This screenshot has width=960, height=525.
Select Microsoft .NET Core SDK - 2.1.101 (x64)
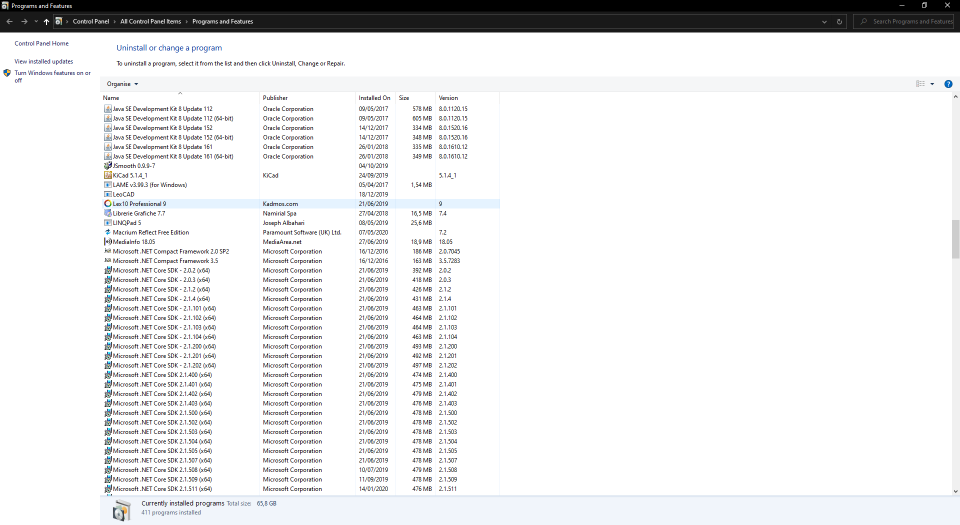pos(301,308)
